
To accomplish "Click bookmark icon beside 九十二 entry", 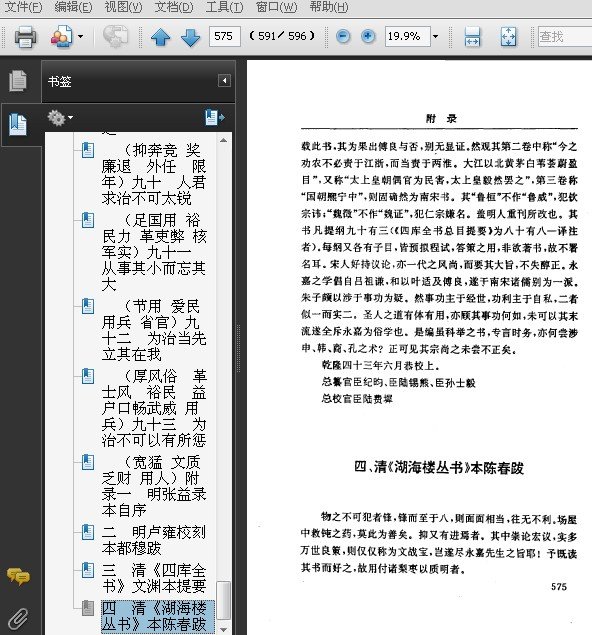I will (x=88, y=306).
